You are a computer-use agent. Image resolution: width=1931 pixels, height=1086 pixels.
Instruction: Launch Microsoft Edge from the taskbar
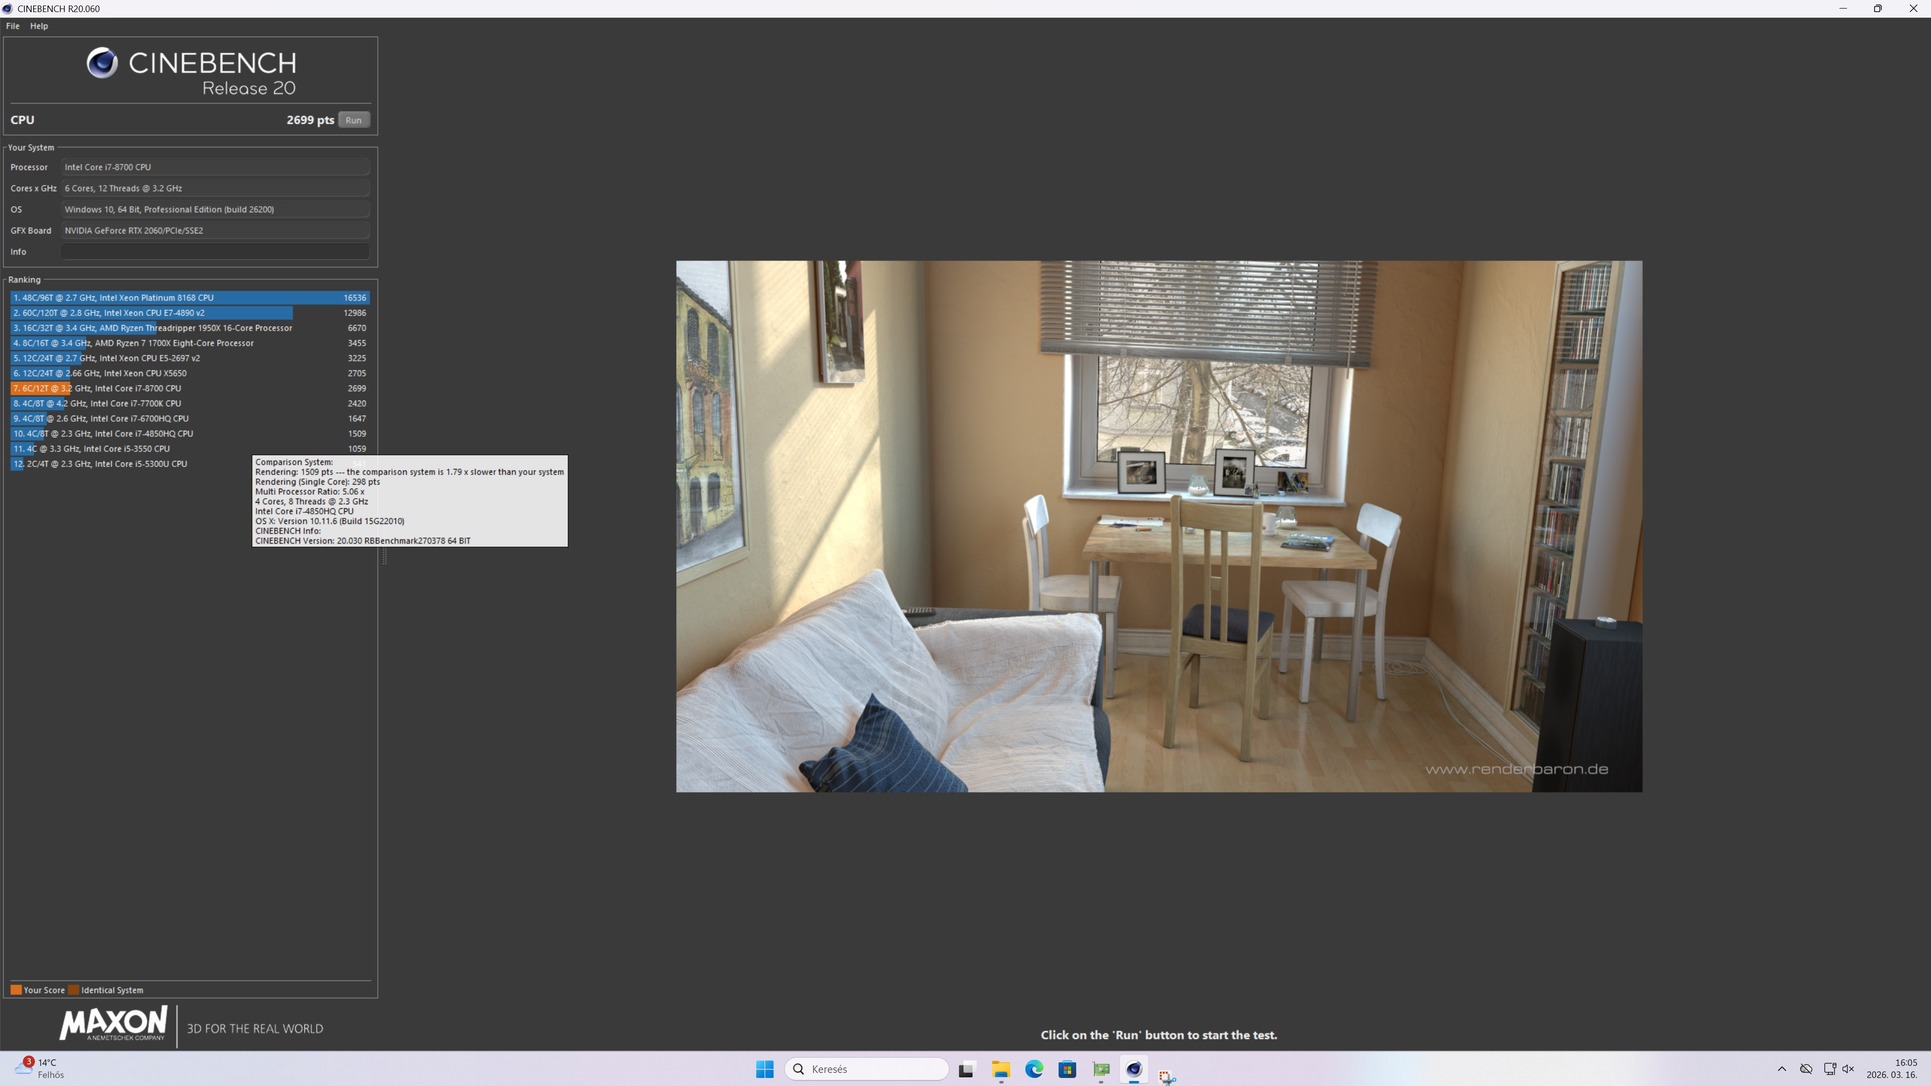pyautogui.click(x=1034, y=1069)
